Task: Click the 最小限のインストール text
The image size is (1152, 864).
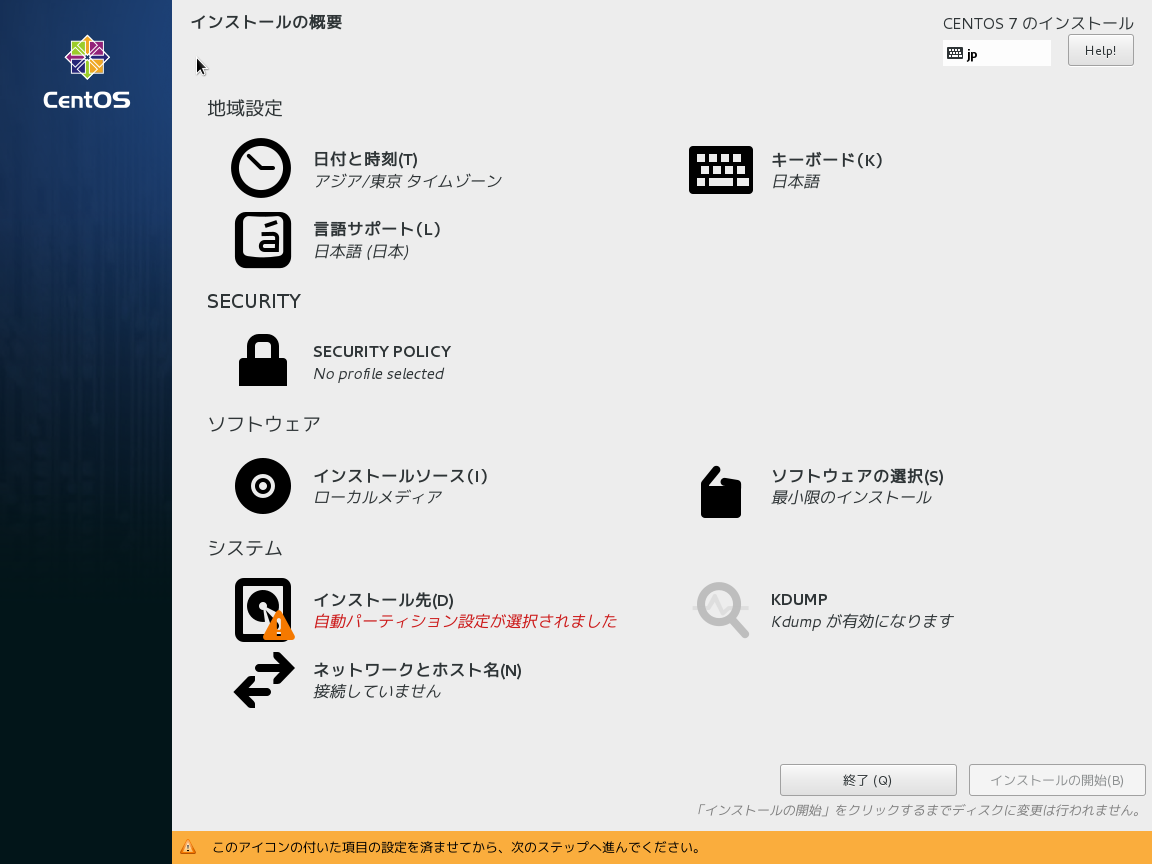Action: [852, 497]
